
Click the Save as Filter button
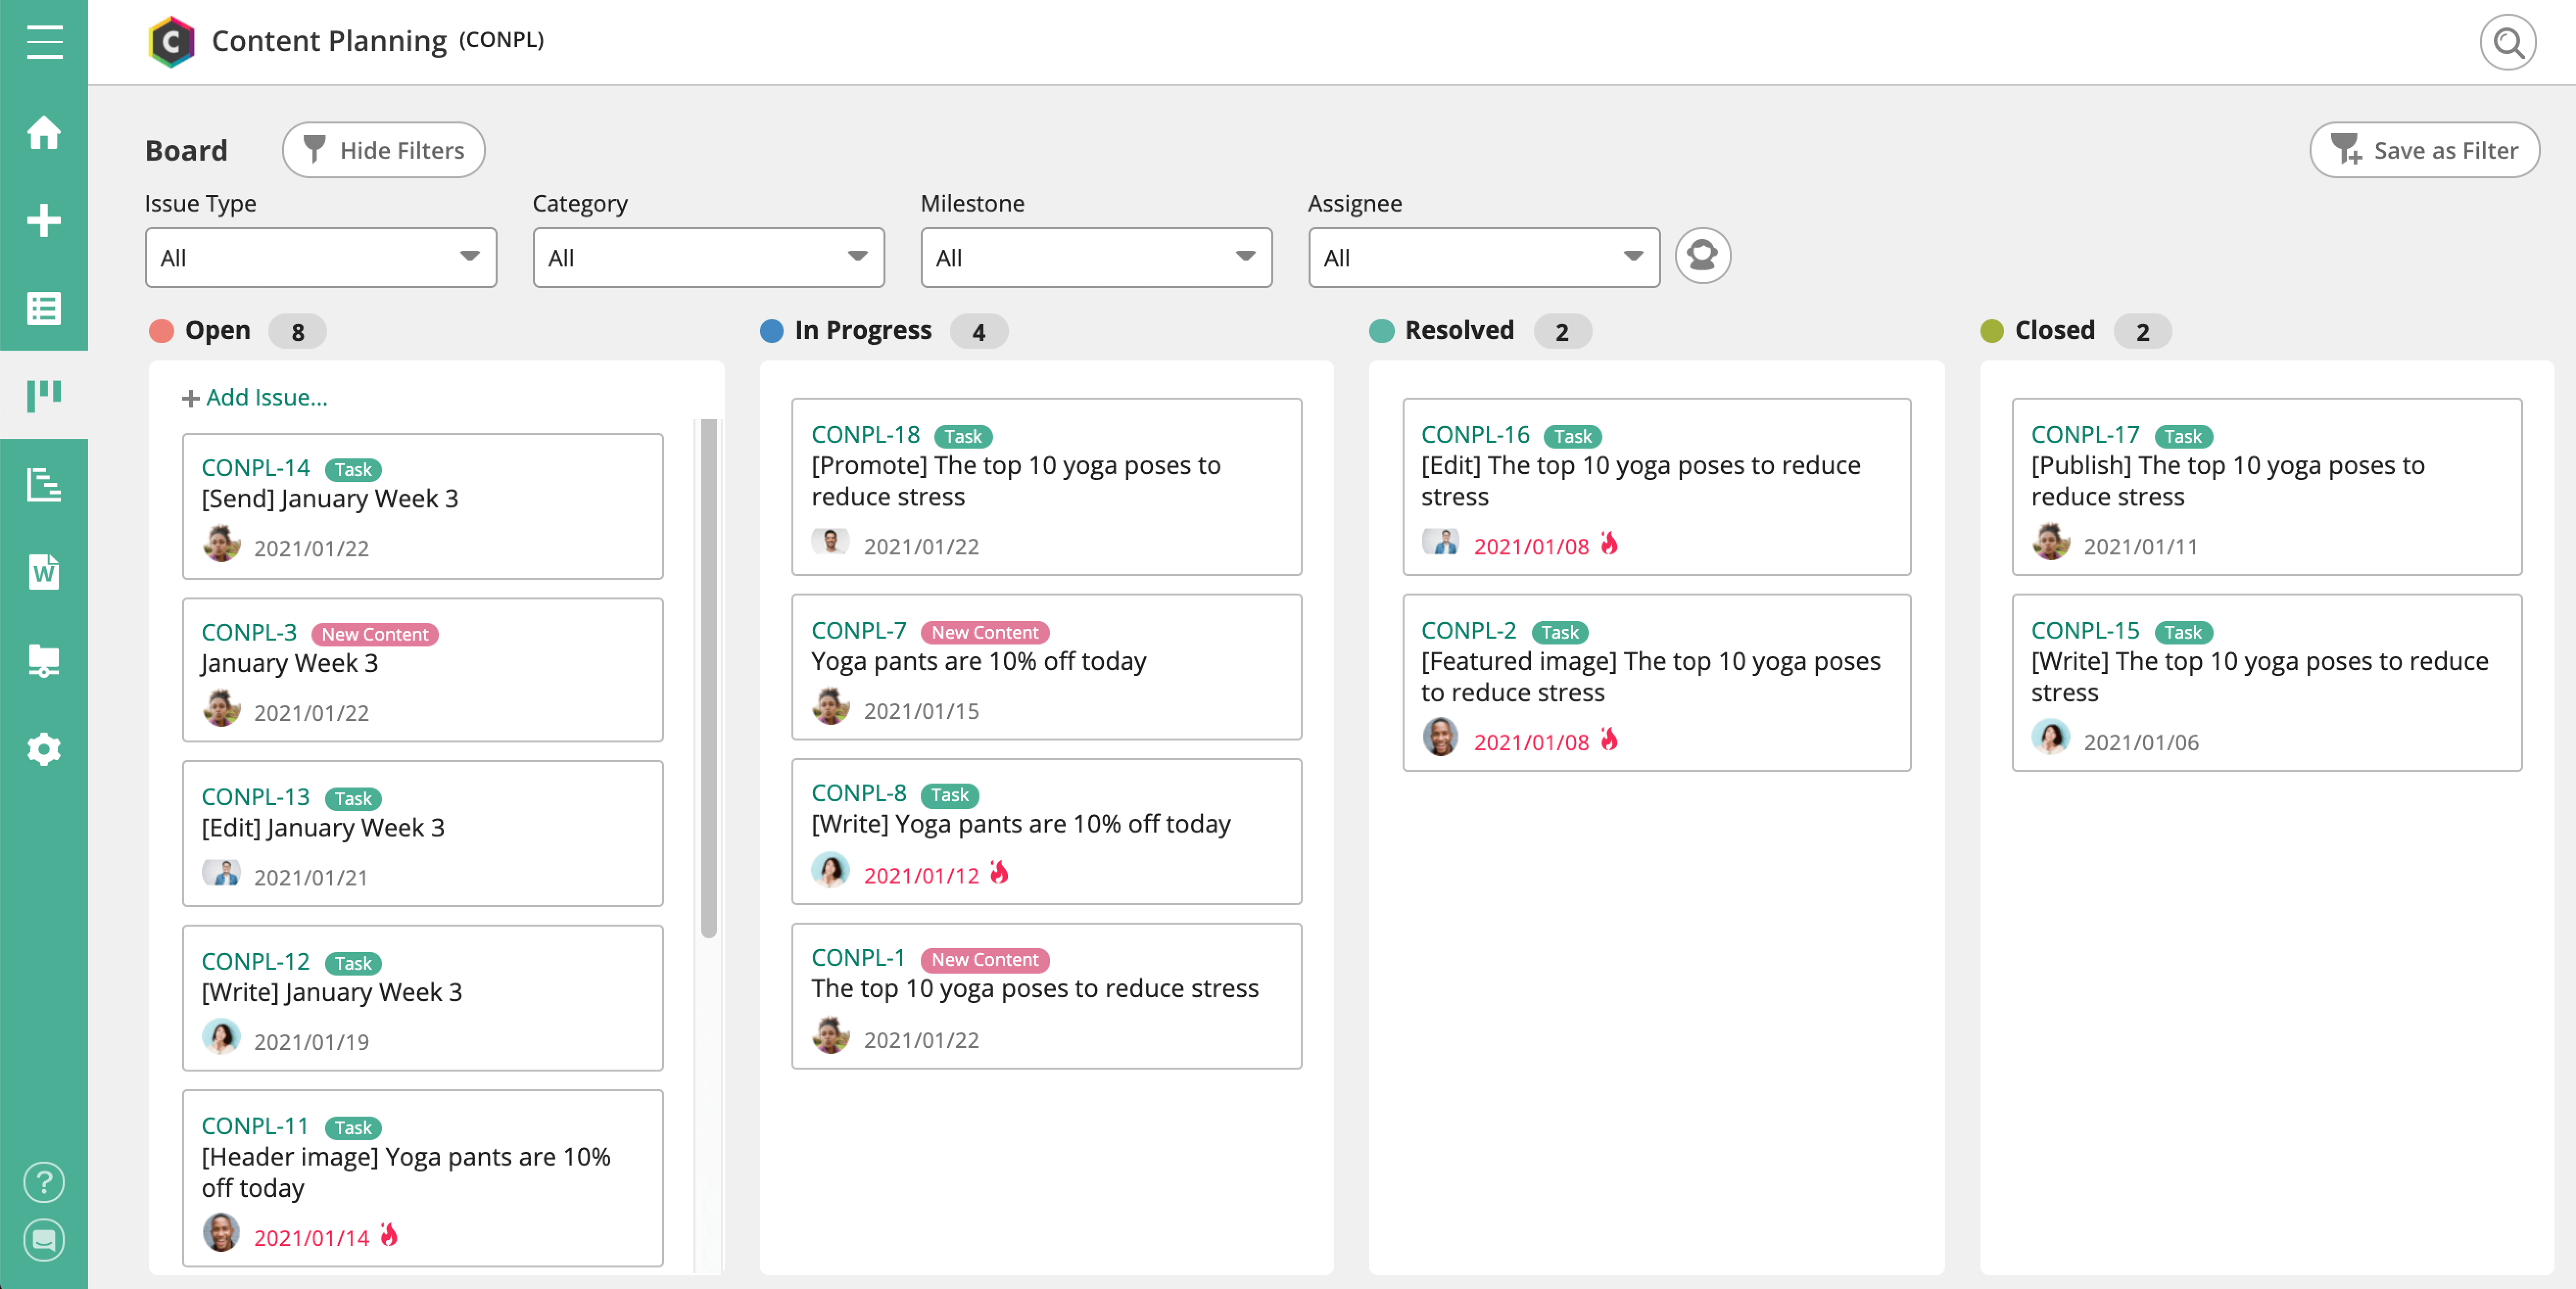pyautogui.click(x=2424, y=150)
